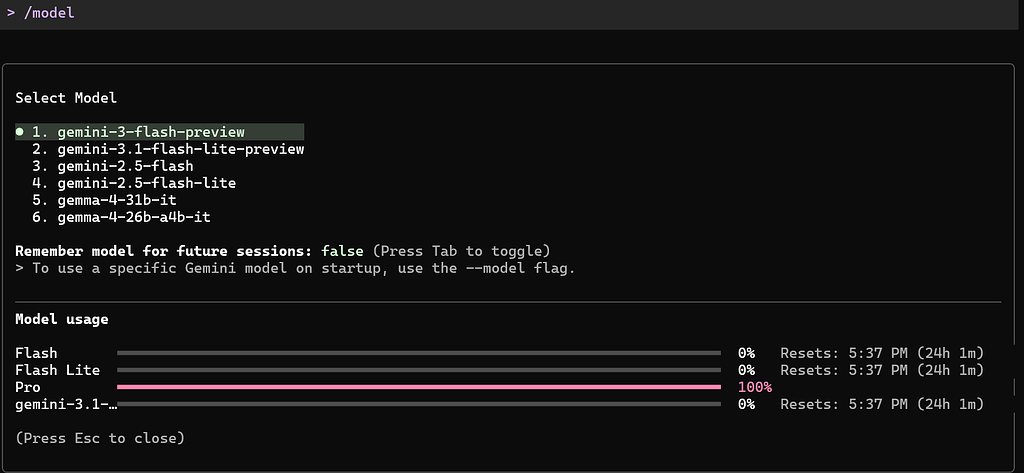
Task: Click the Flash Lite usage progress bar
Action: (x=419, y=370)
